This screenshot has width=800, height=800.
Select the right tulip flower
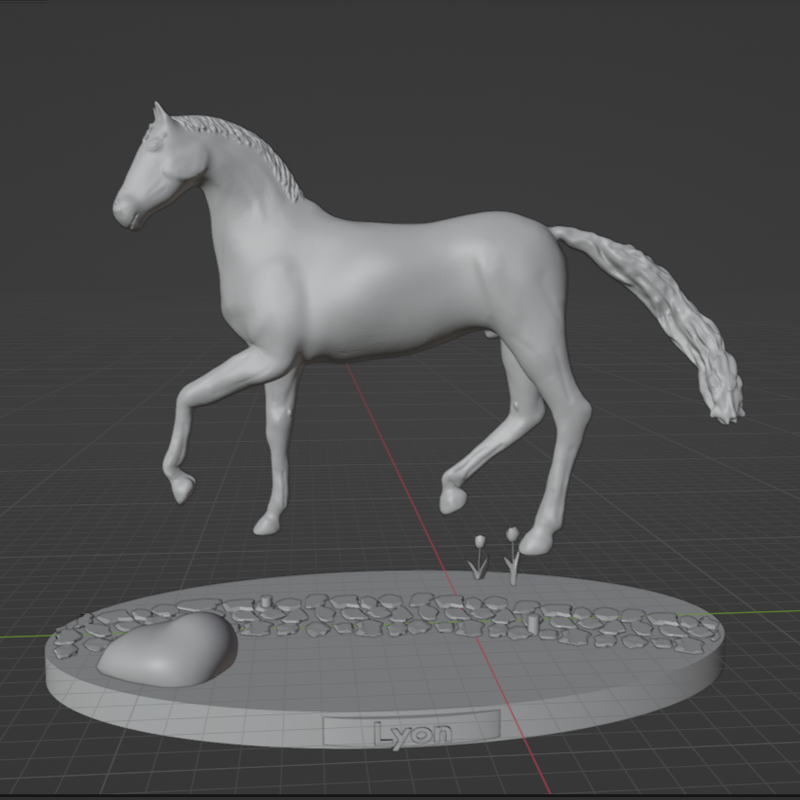513,556
